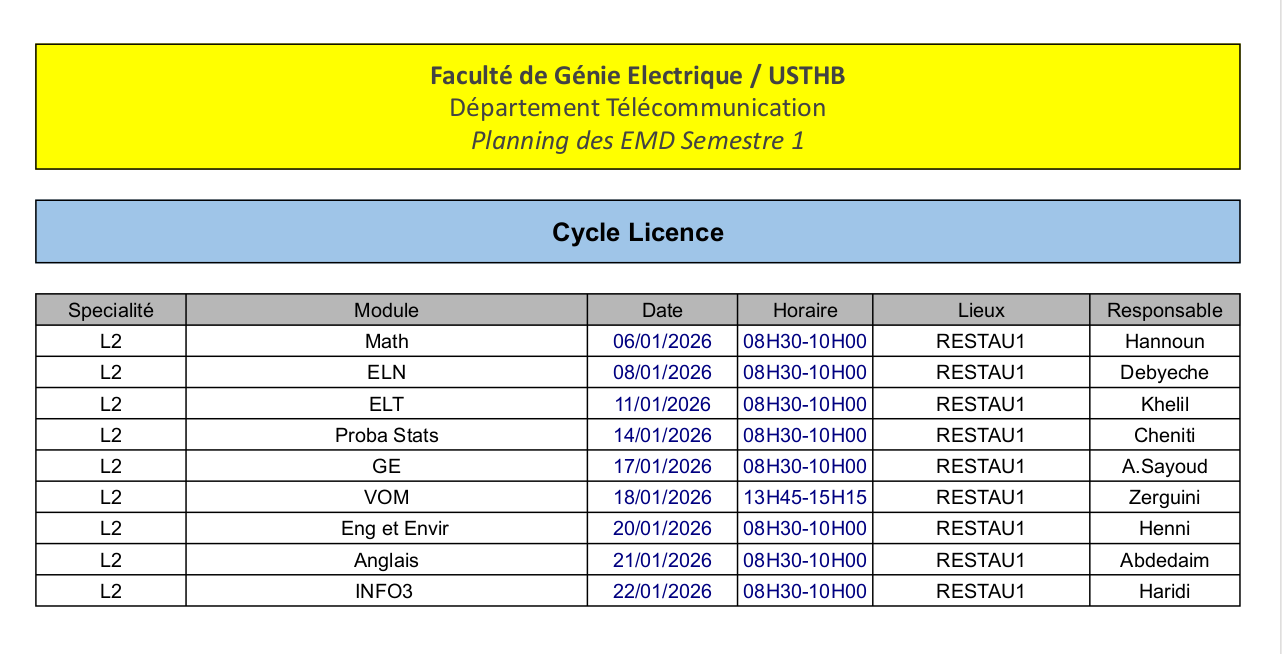Image resolution: width=1282 pixels, height=654 pixels.
Task: Click the 'Faculté de Génie Electrique / USTHB' title
Action: [x=638, y=75]
